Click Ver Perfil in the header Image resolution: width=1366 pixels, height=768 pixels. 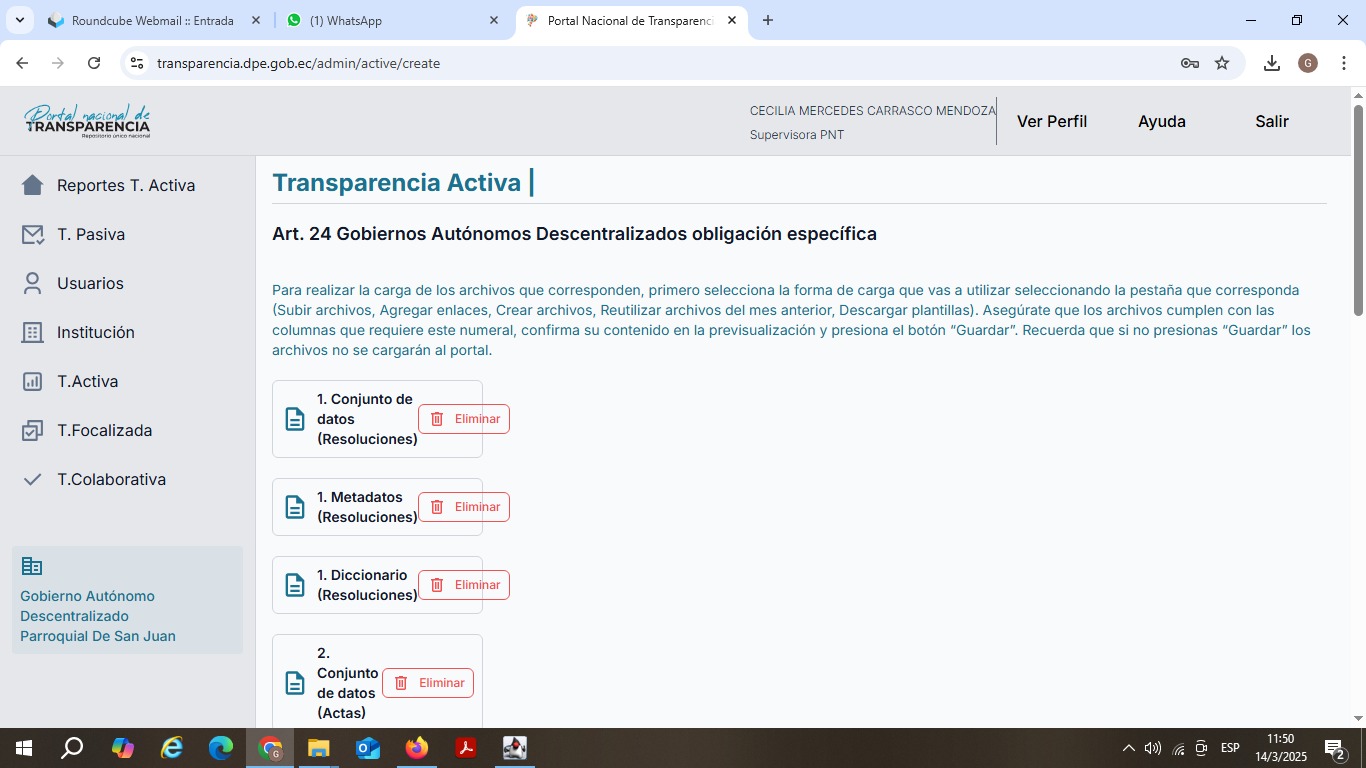click(x=1051, y=121)
